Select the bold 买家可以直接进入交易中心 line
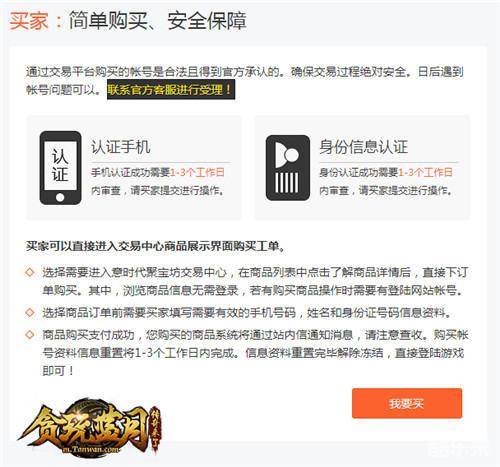Screen dimensions: 500x467 pos(156,246)
